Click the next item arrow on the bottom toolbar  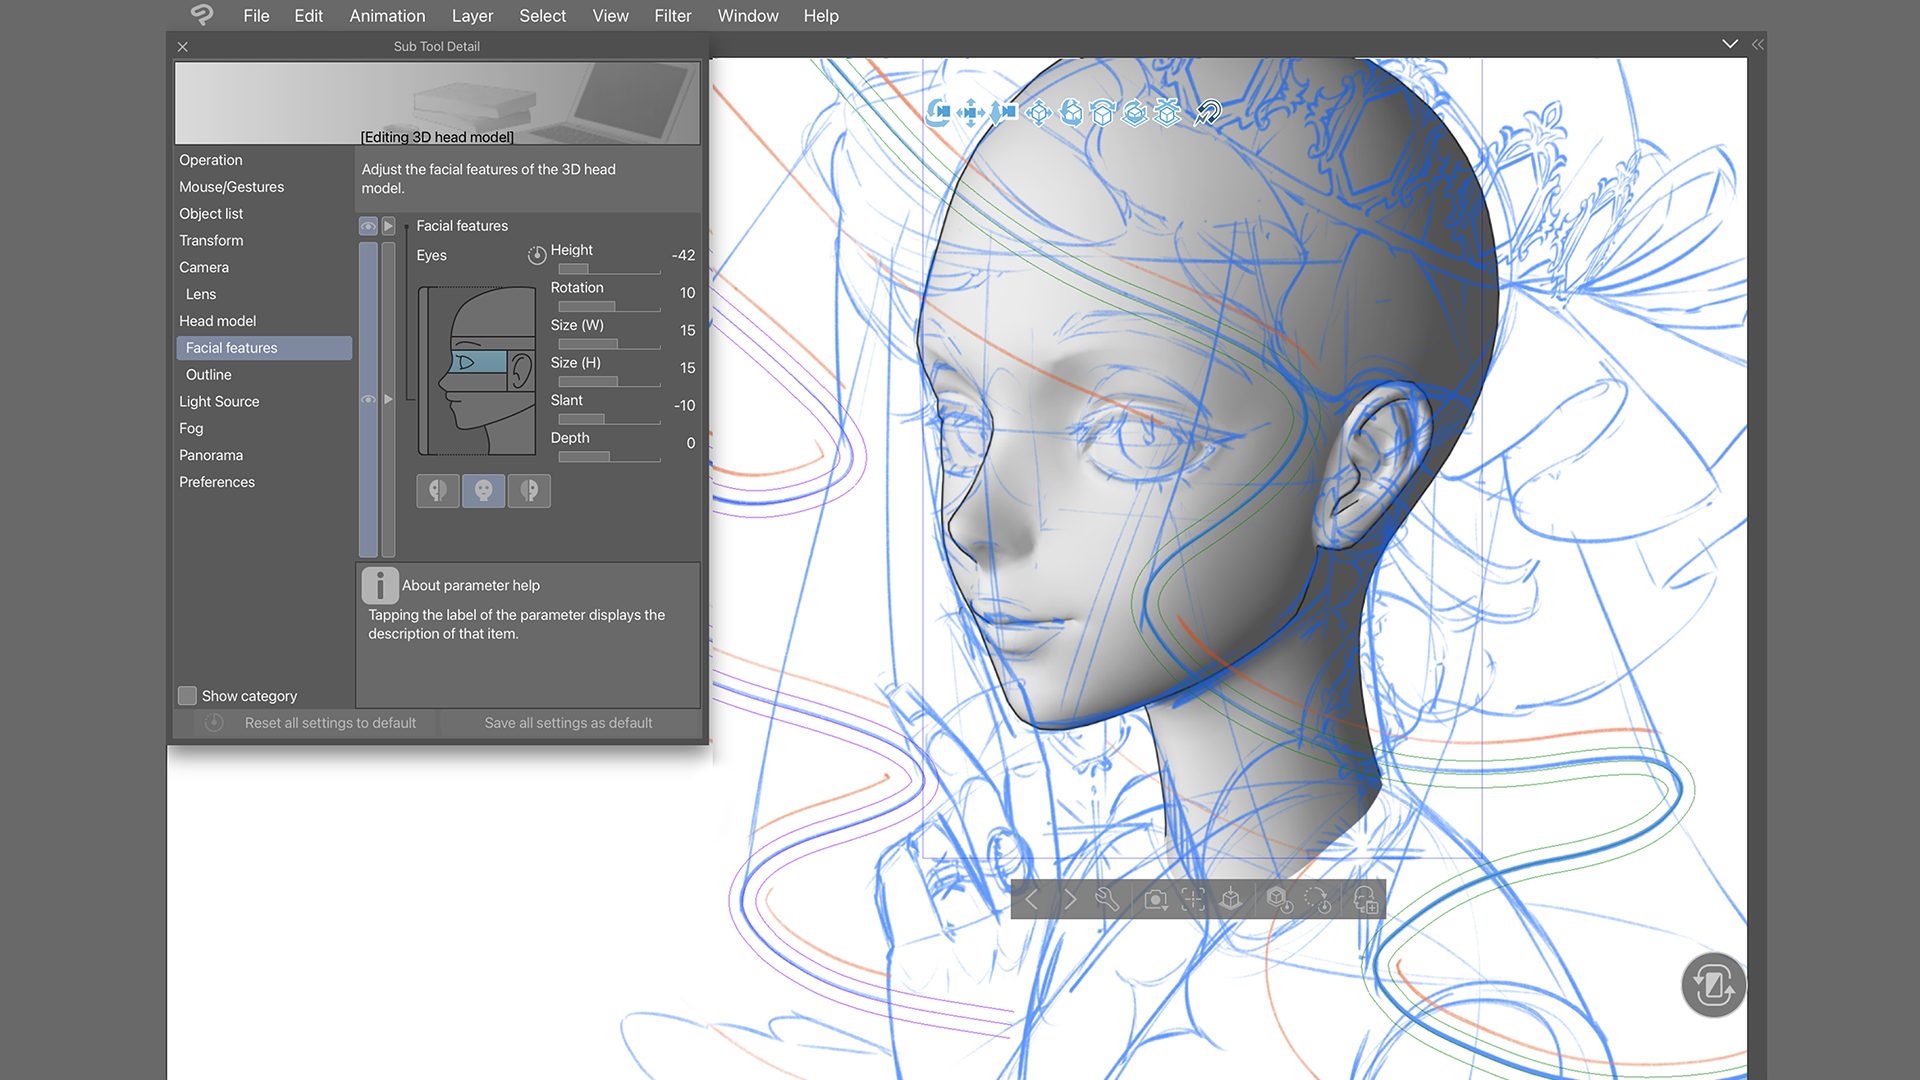[1070, 899]
